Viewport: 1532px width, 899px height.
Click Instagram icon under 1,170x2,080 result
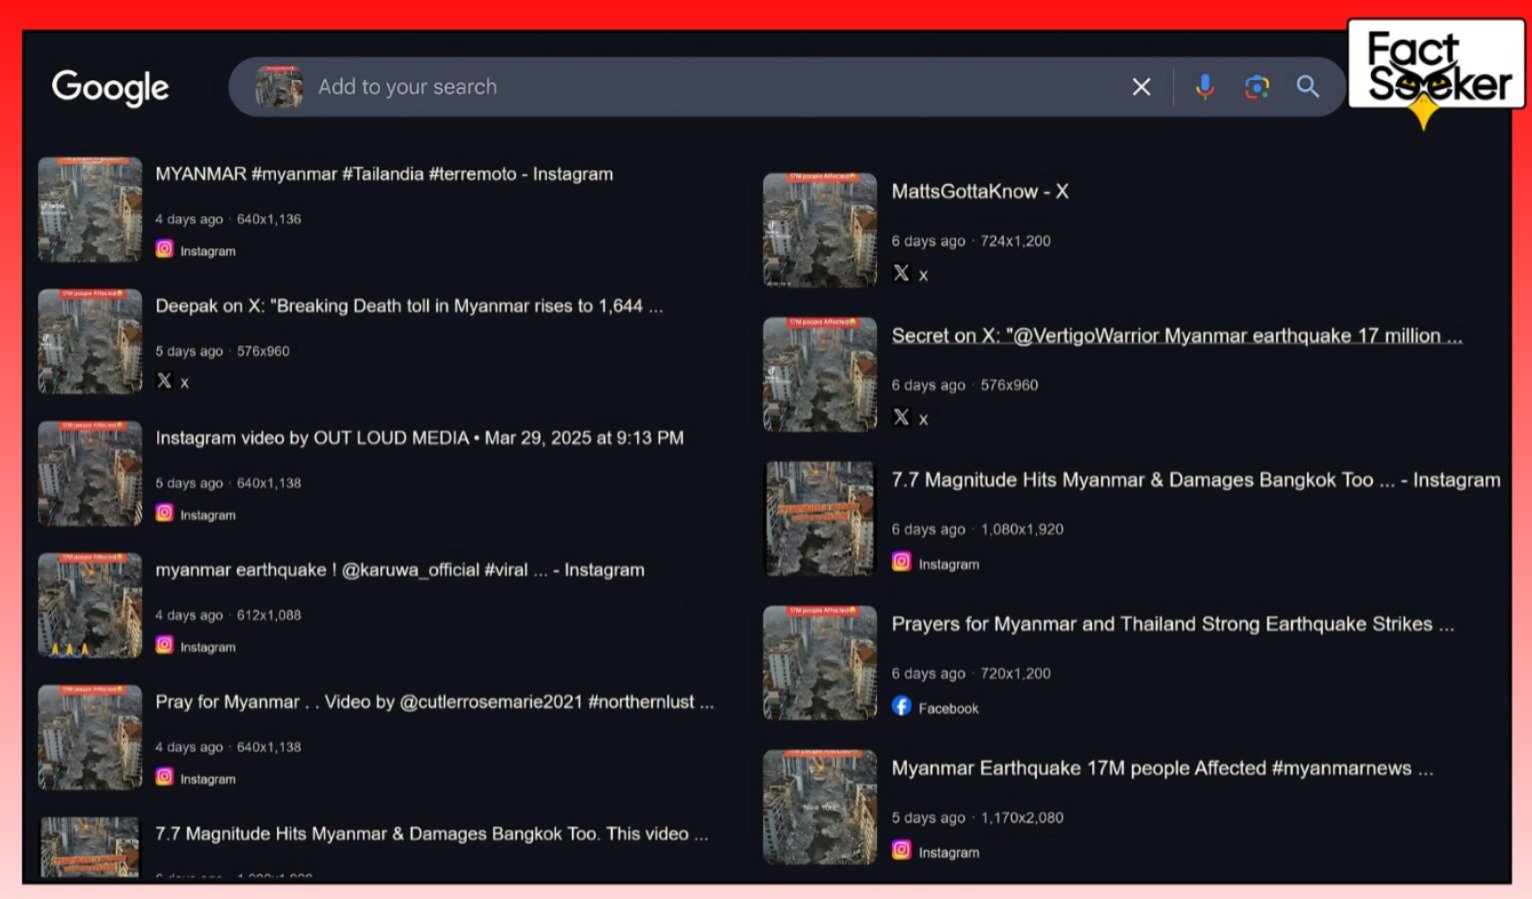[901, 850]
